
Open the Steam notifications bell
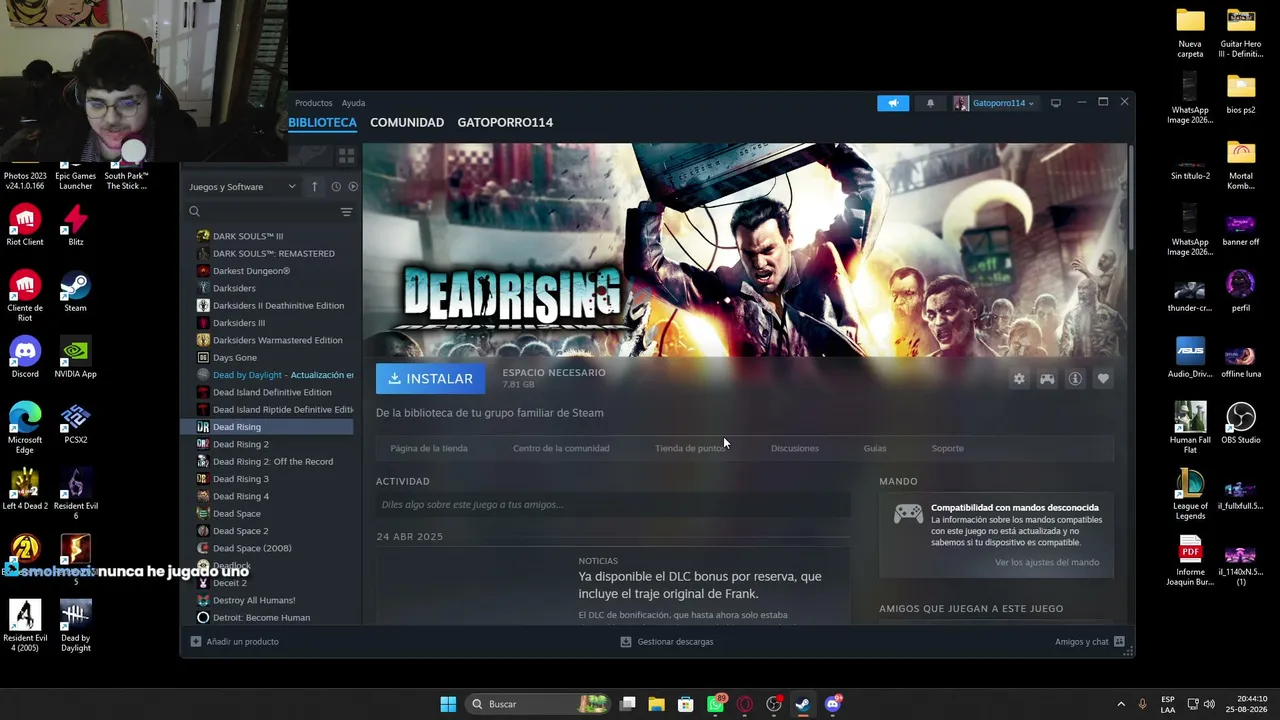pyautogui.click(x=930, y=103)
